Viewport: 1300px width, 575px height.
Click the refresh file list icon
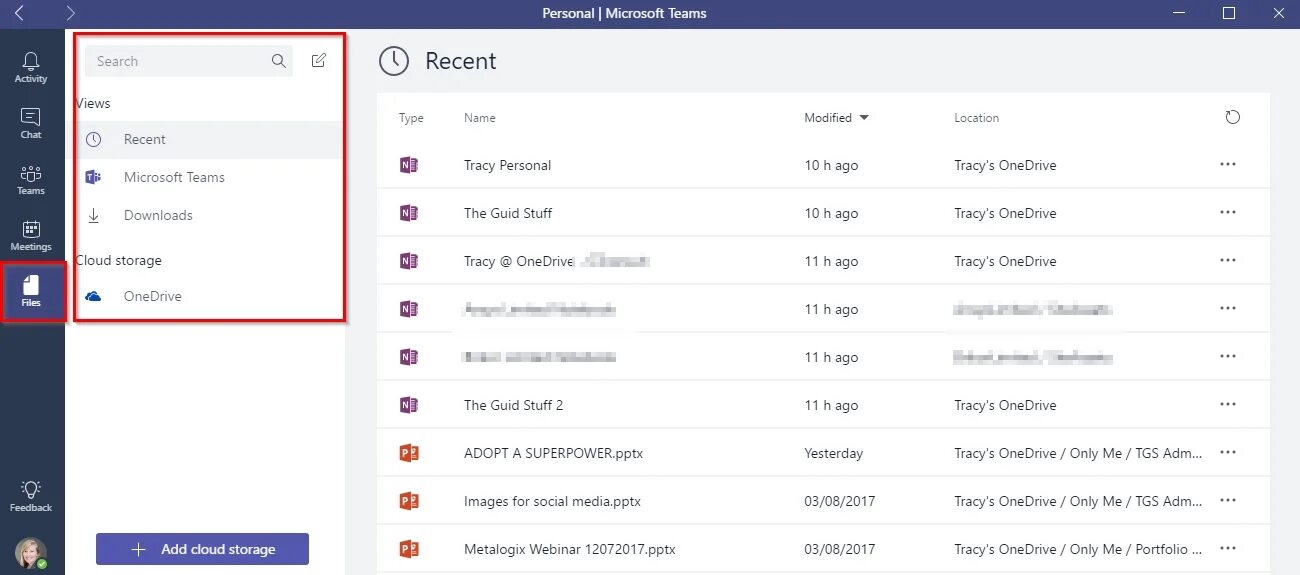[1232, 117]
